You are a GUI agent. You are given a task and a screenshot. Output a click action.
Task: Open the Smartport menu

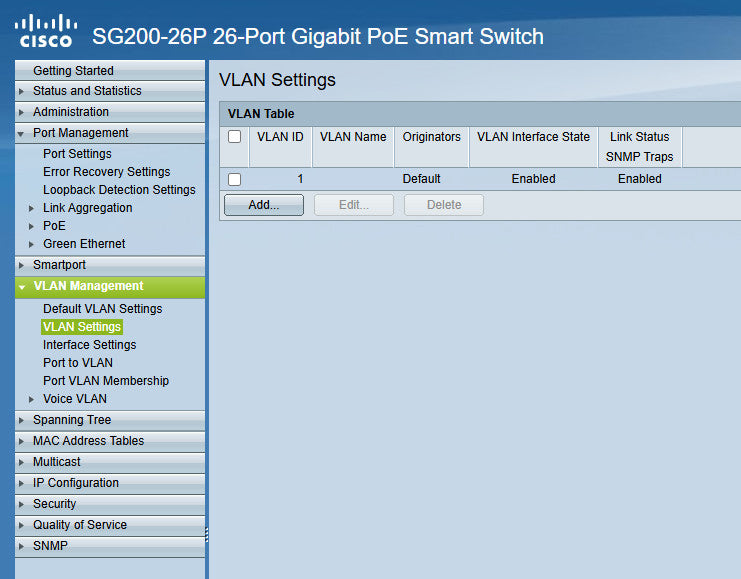[x=59, y=265]
